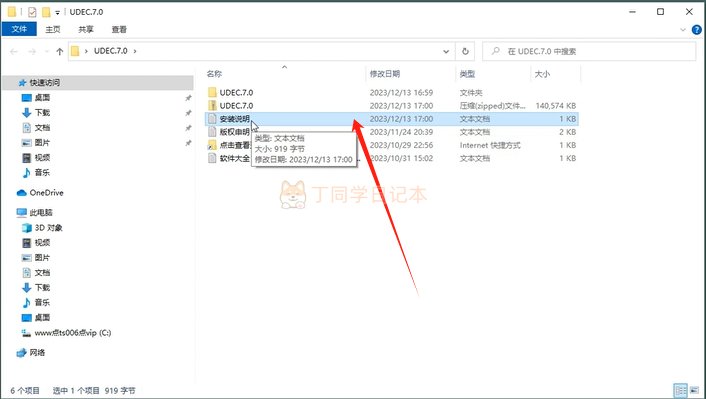The image size is (706, 399).
Task: Go up one folder level
Action: point(59,51)
